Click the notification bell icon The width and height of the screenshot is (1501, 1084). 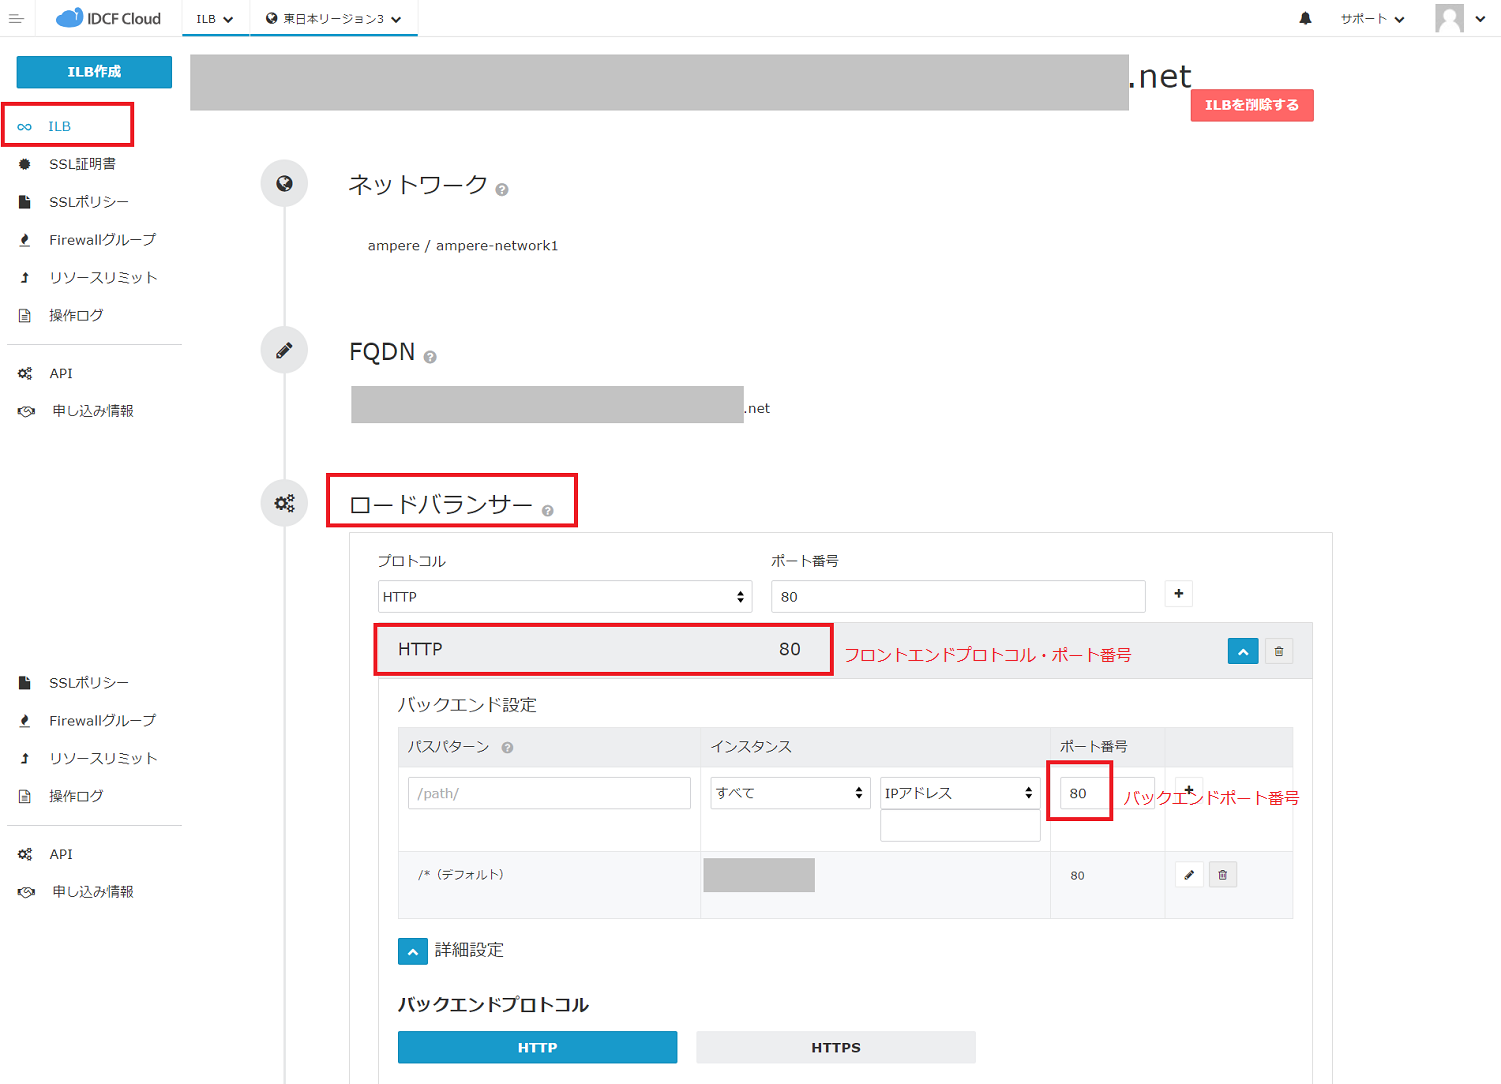pos(1305,18)
